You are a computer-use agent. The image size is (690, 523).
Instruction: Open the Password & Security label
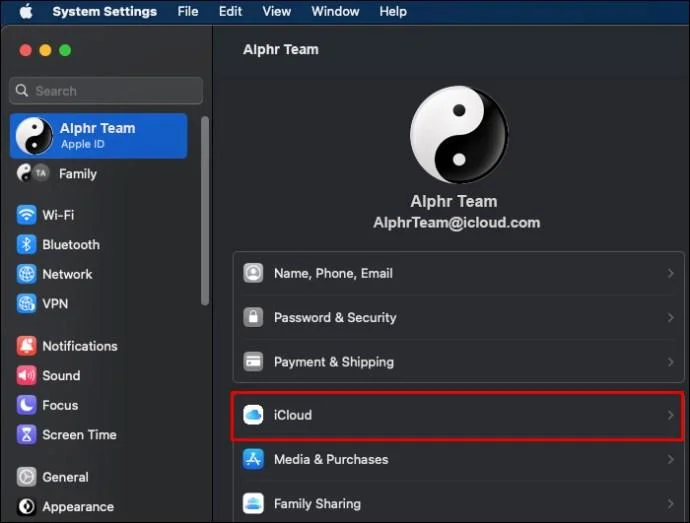tap(335, 318)
